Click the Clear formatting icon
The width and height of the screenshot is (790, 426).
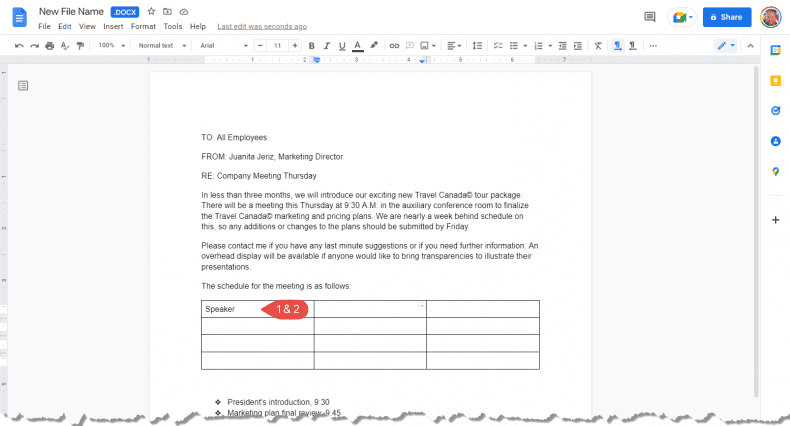[x=598, y=45]
